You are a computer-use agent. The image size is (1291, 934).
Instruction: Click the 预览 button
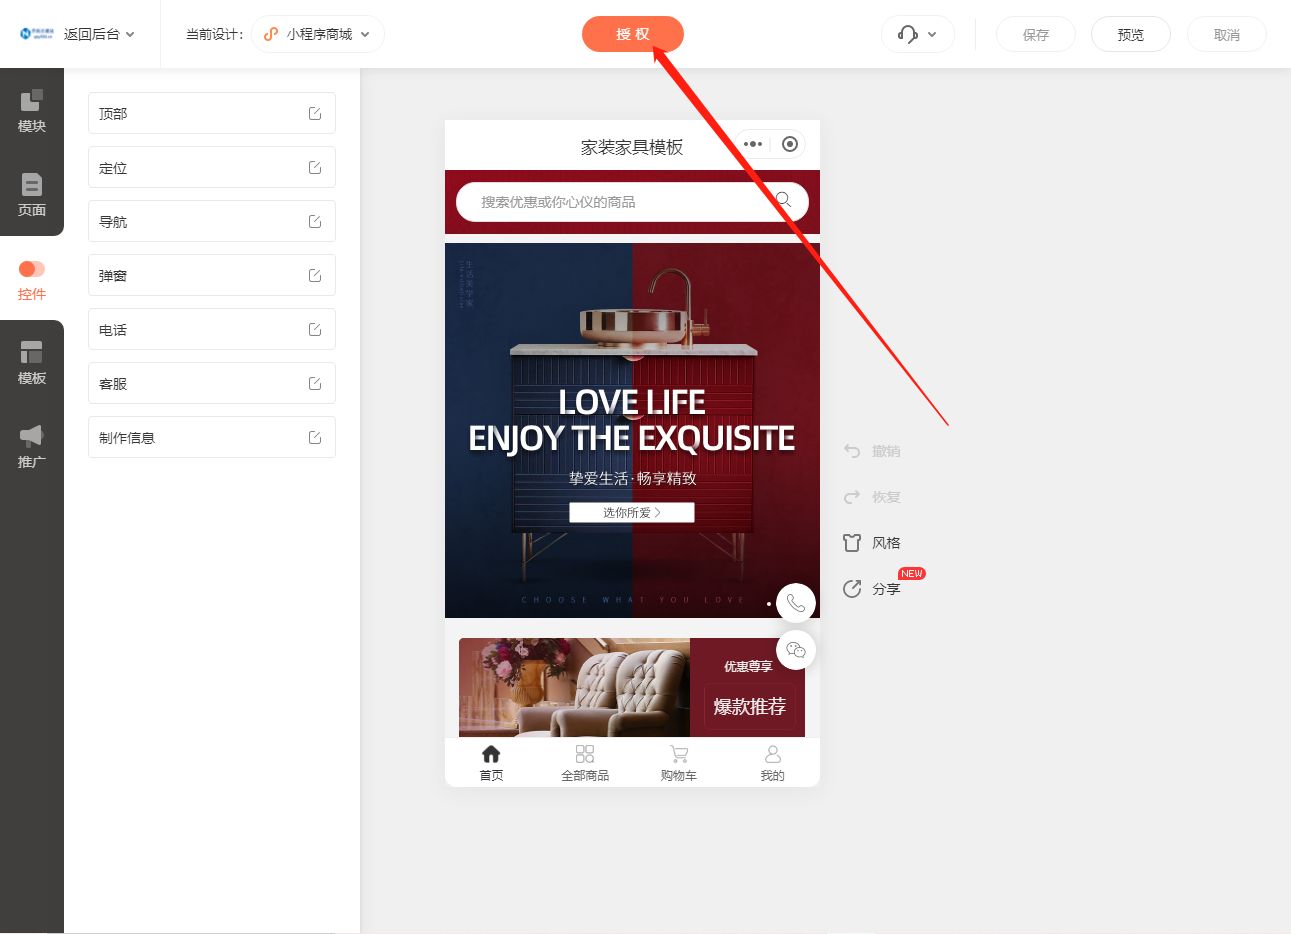1131,34
